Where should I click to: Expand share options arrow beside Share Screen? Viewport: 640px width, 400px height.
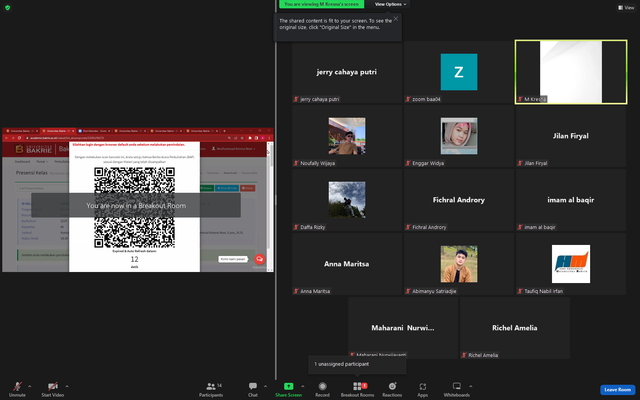(x=302, y=386)
